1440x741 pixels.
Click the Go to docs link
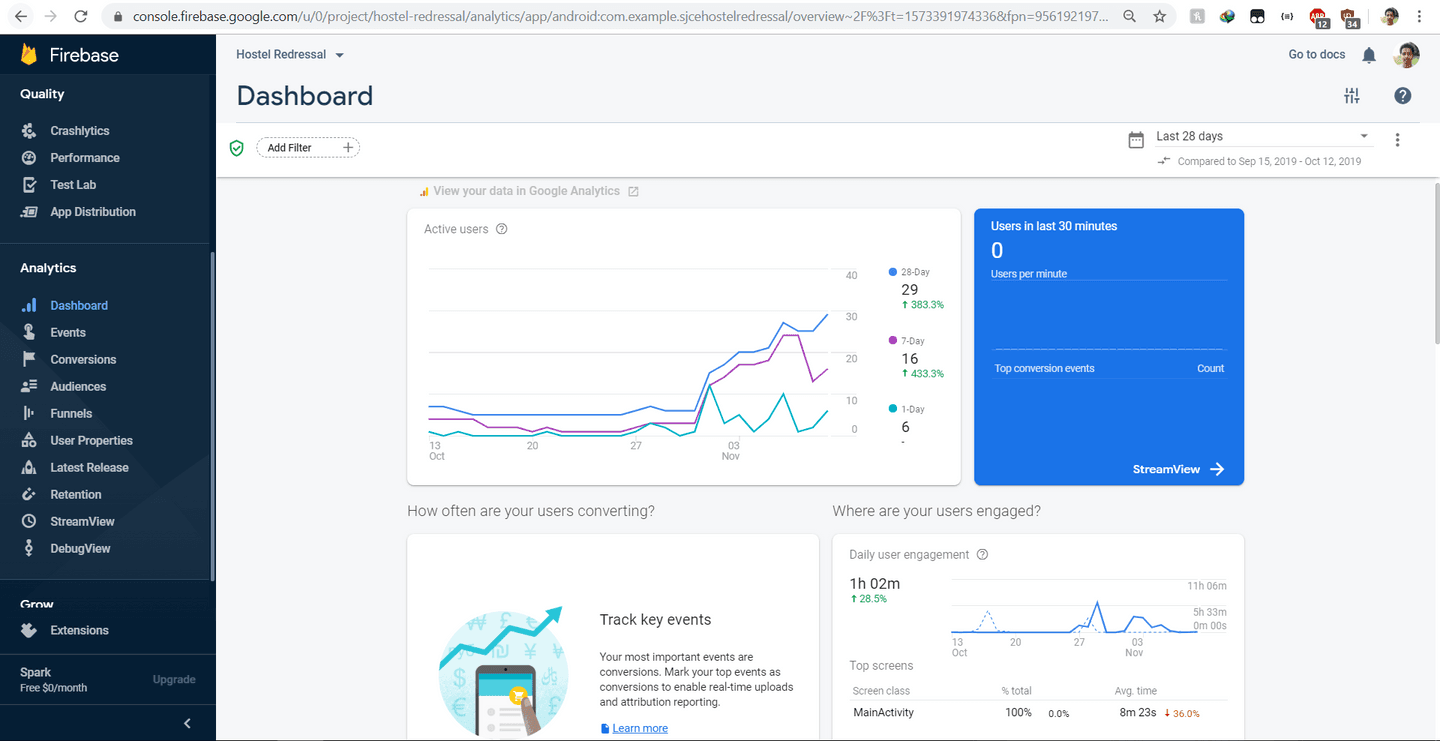[x=1317, y=55]
